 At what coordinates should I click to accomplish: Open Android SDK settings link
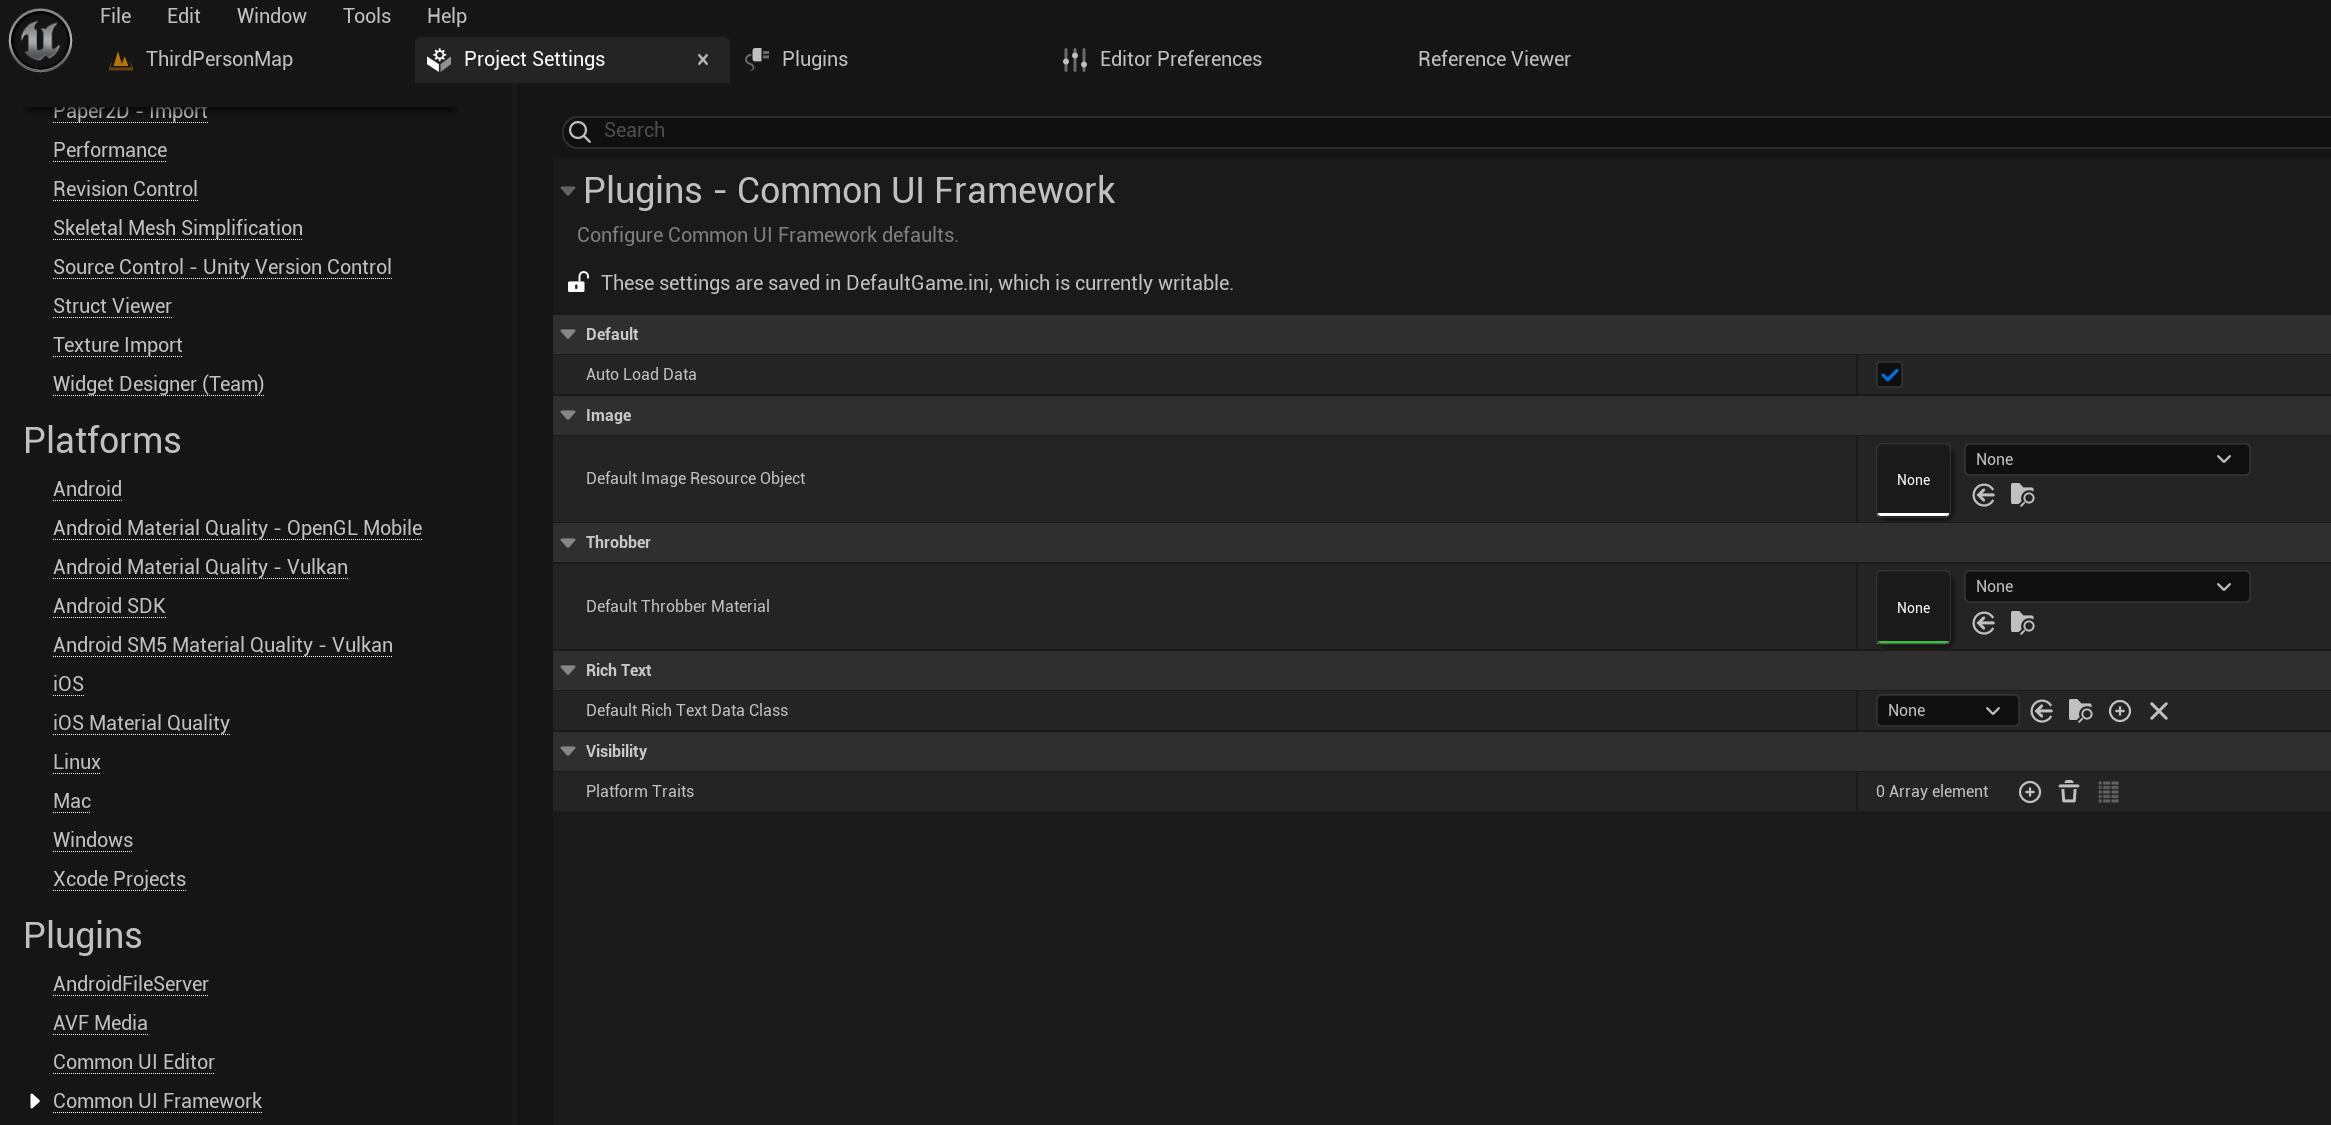tap(109, 606)
